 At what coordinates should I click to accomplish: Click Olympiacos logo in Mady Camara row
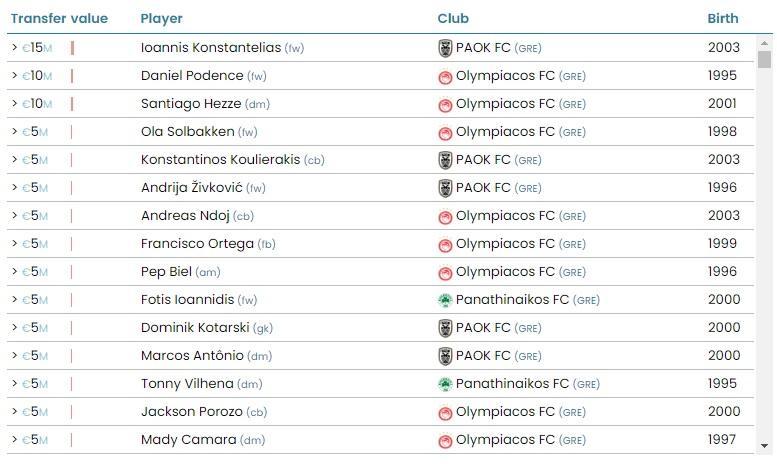[445, 441]
